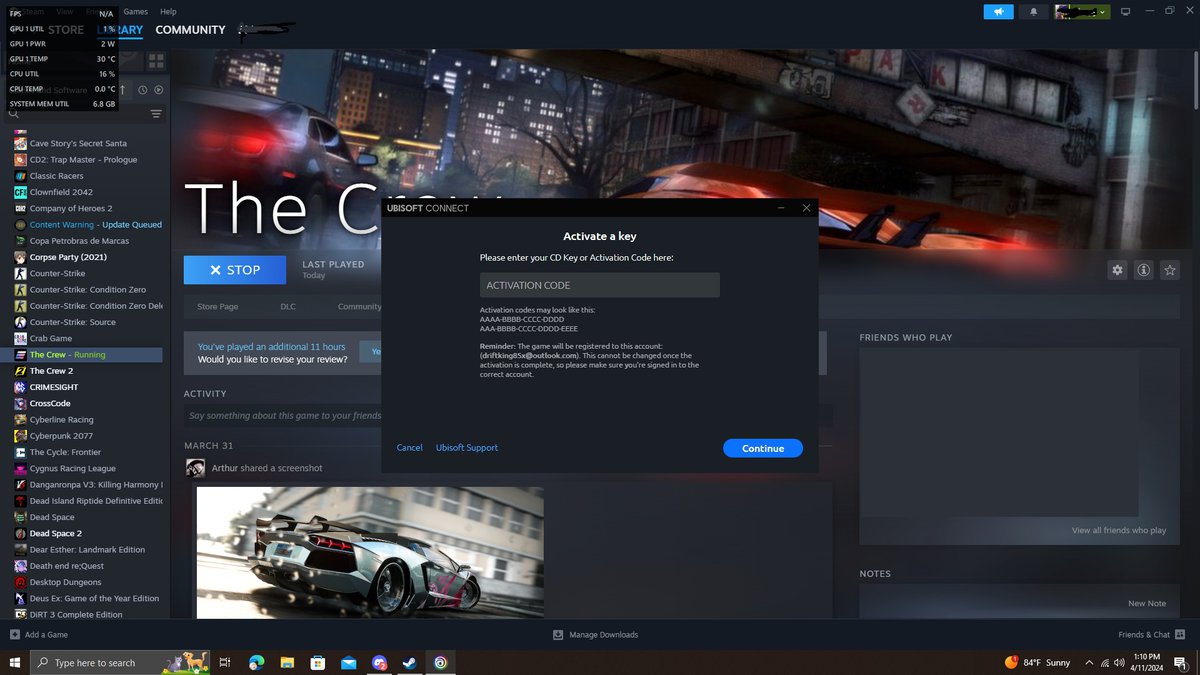
Task: Click the game settings gear icon
Action: [x=1117, y=270]
